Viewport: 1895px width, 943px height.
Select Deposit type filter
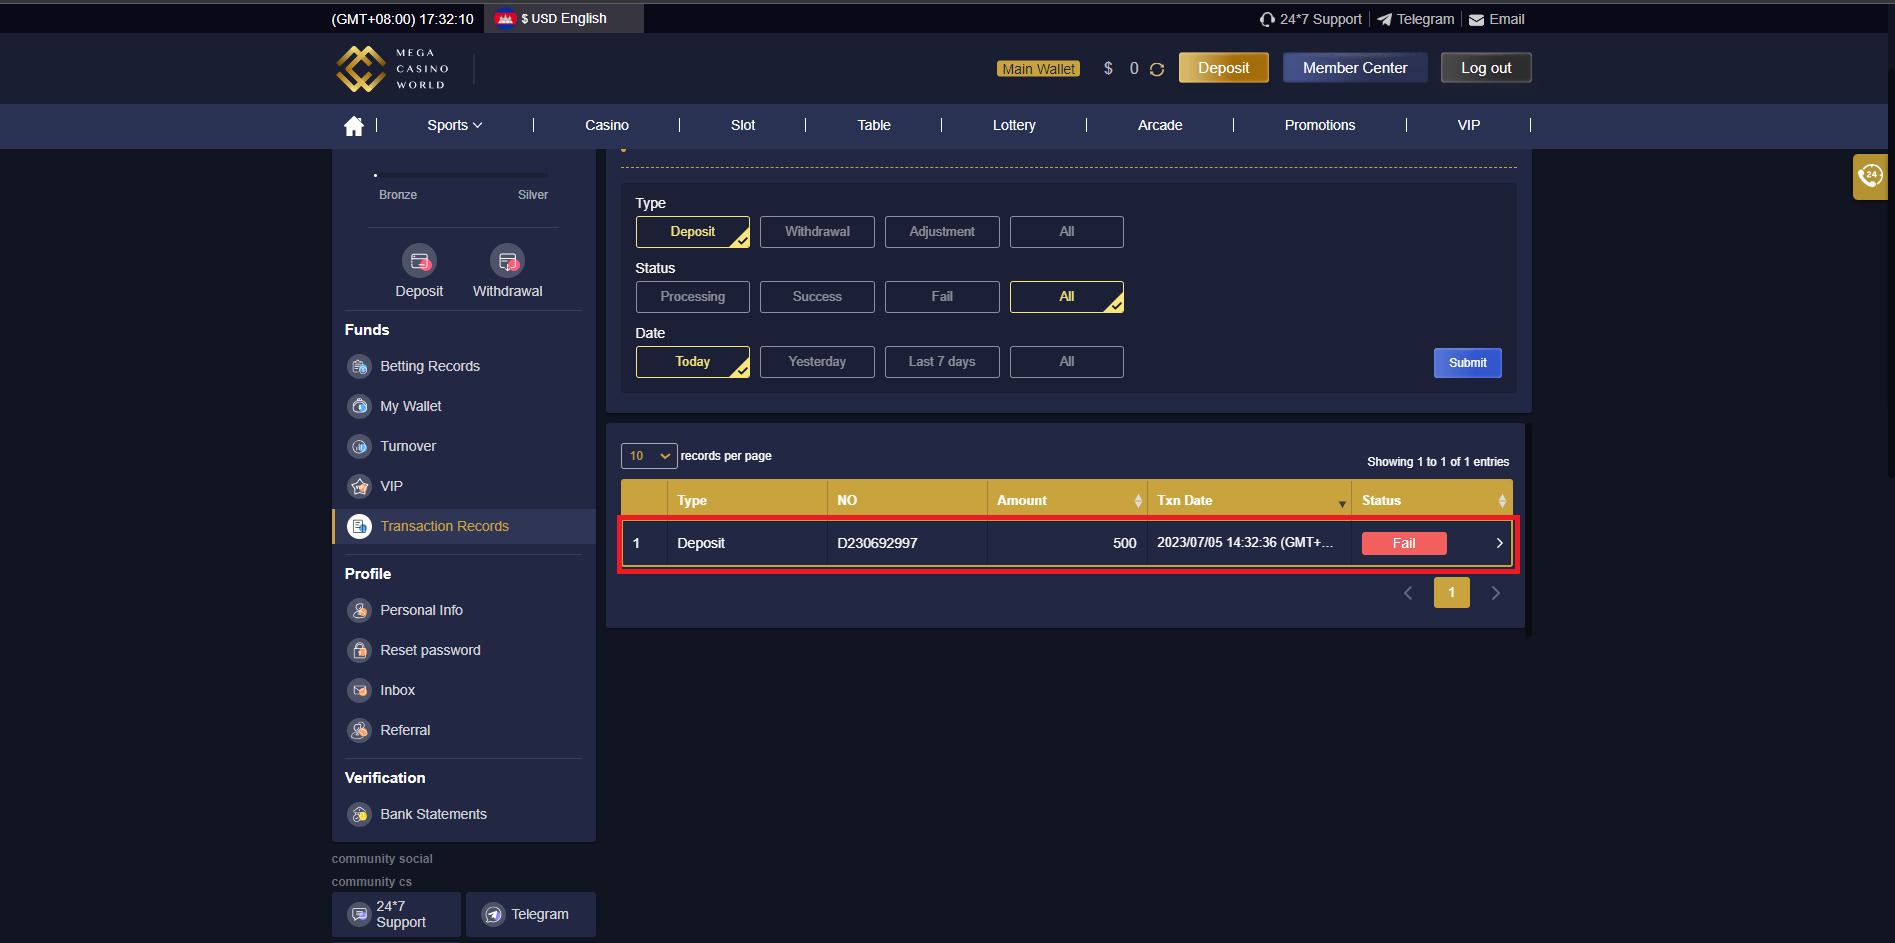(x=693, y=232)
